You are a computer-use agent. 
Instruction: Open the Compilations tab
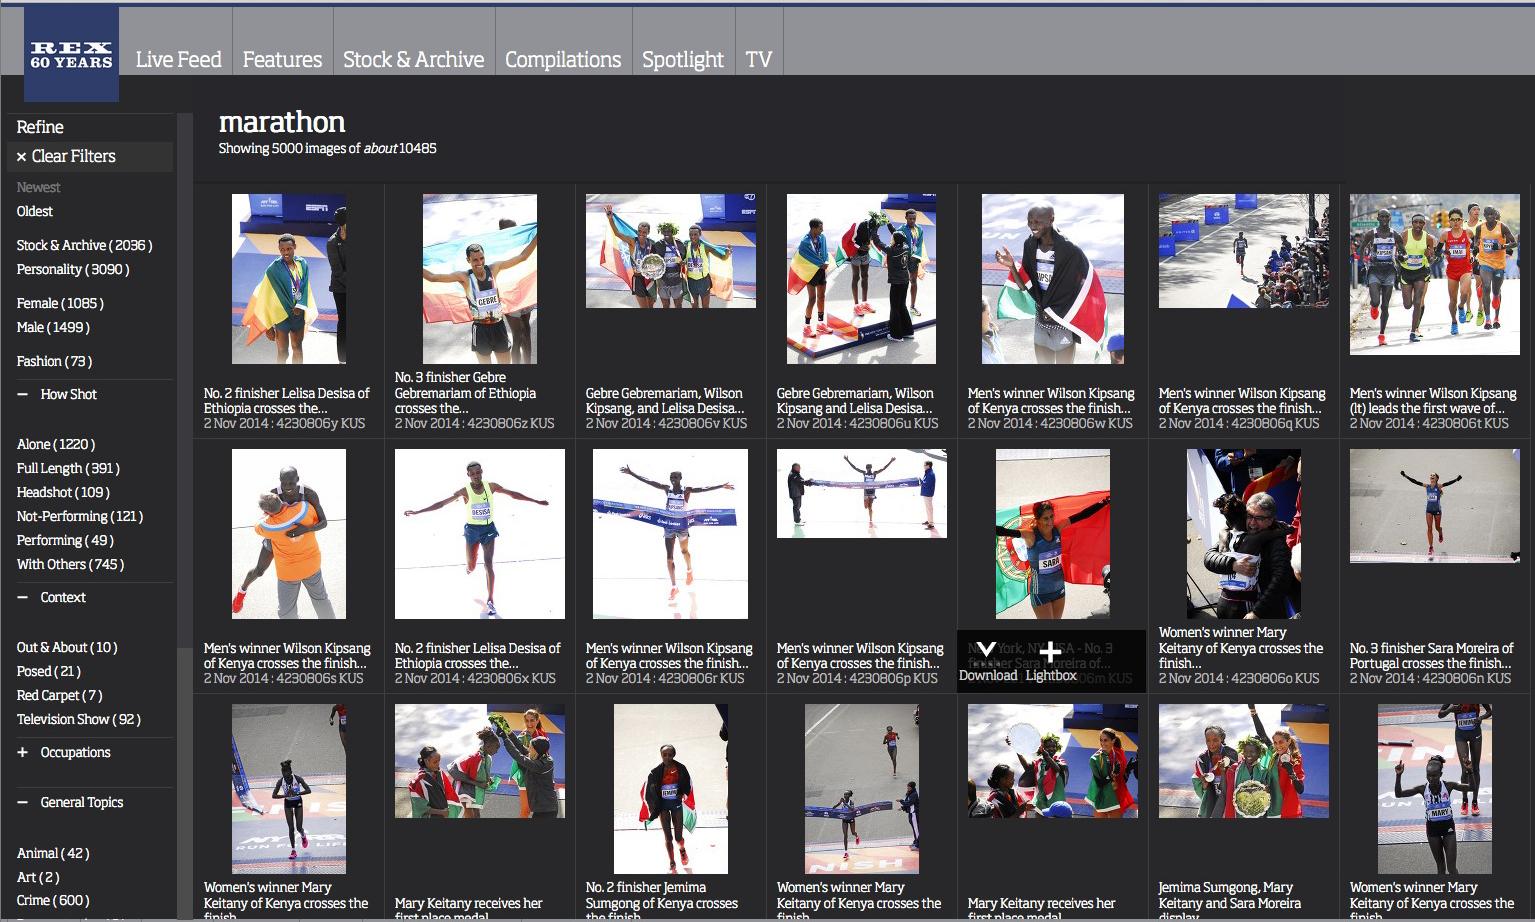pyautogui.click(x=563, y=60)
